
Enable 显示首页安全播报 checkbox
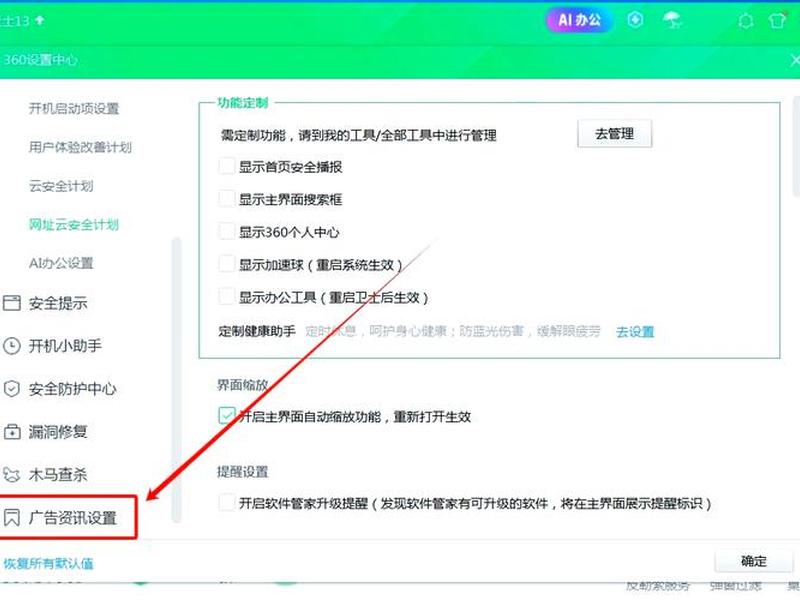227,166
